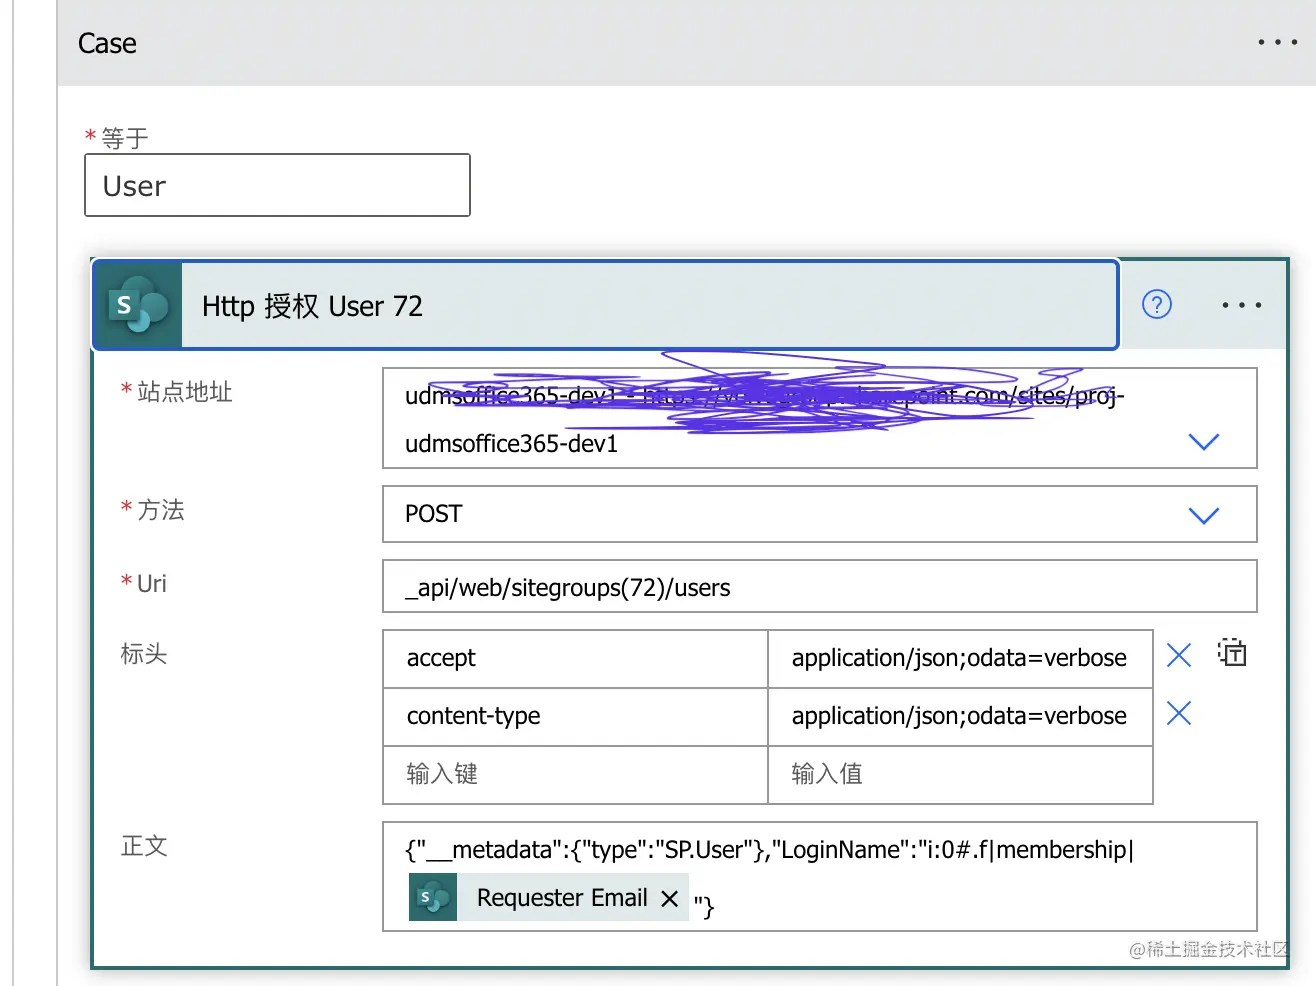Delete the content-type header row
This screenshot has width=1316, height=986.
coord(1179,713)
